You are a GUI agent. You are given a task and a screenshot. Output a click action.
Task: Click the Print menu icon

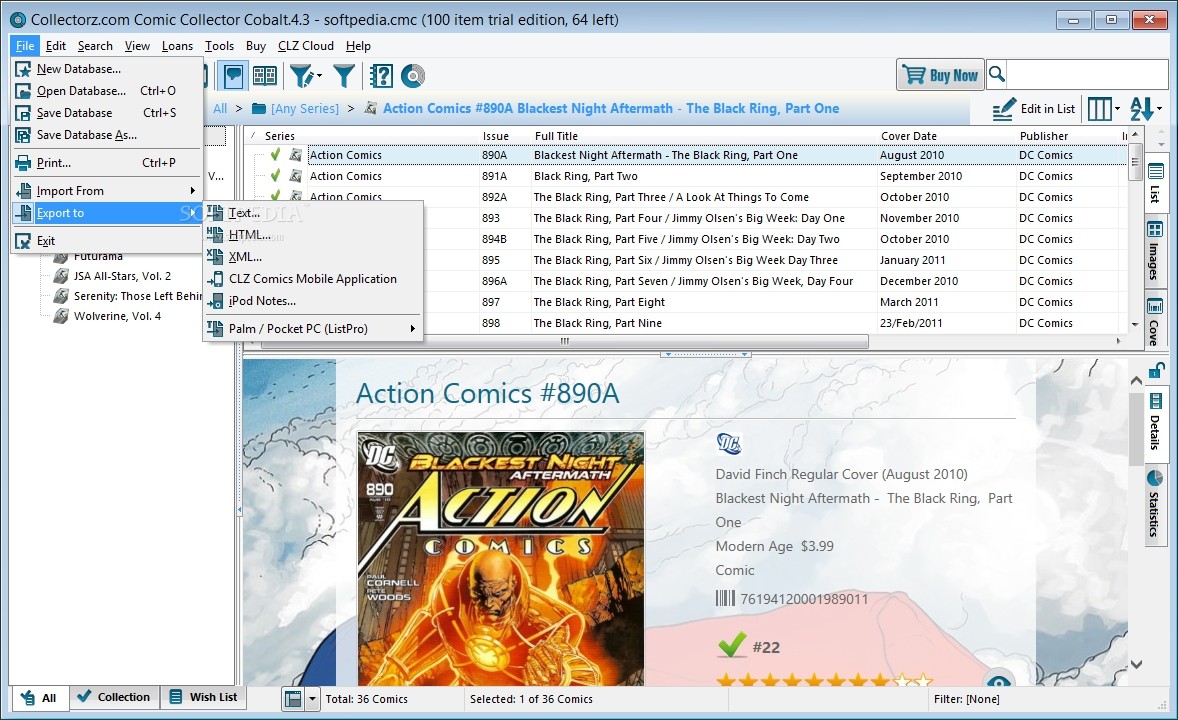(x=23, y=163)
